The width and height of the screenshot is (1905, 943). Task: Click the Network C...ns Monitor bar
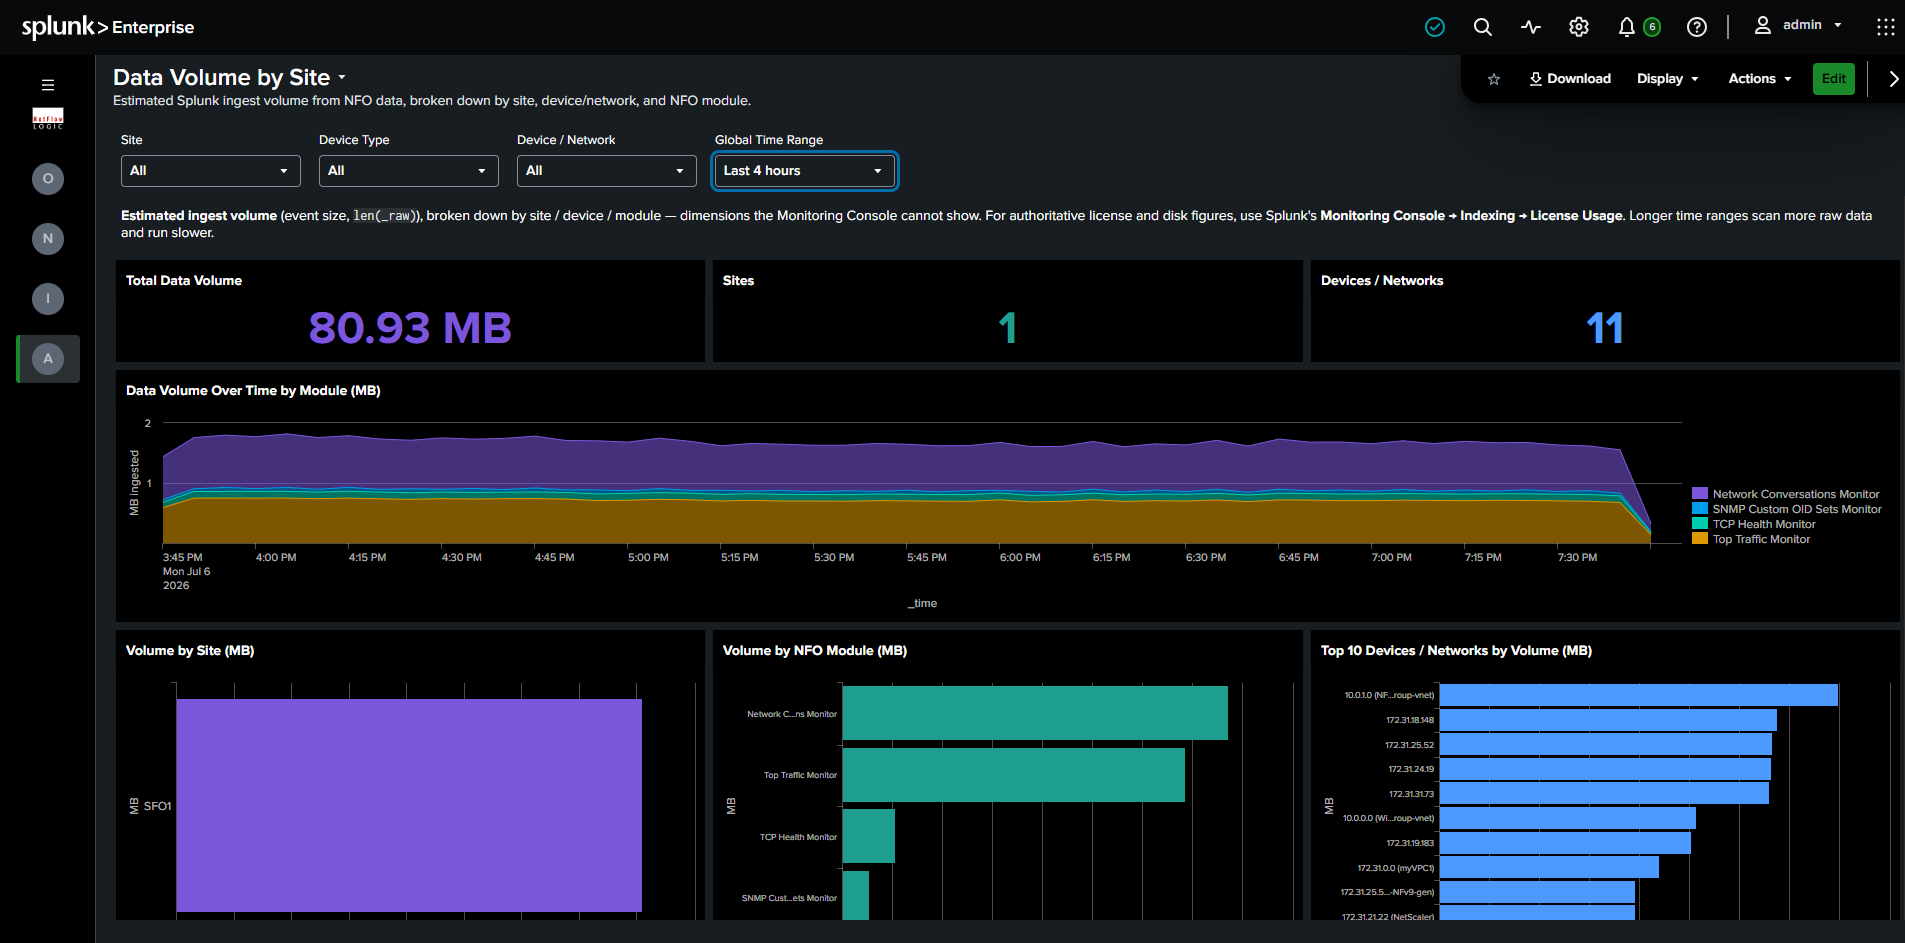[1035, 713]
